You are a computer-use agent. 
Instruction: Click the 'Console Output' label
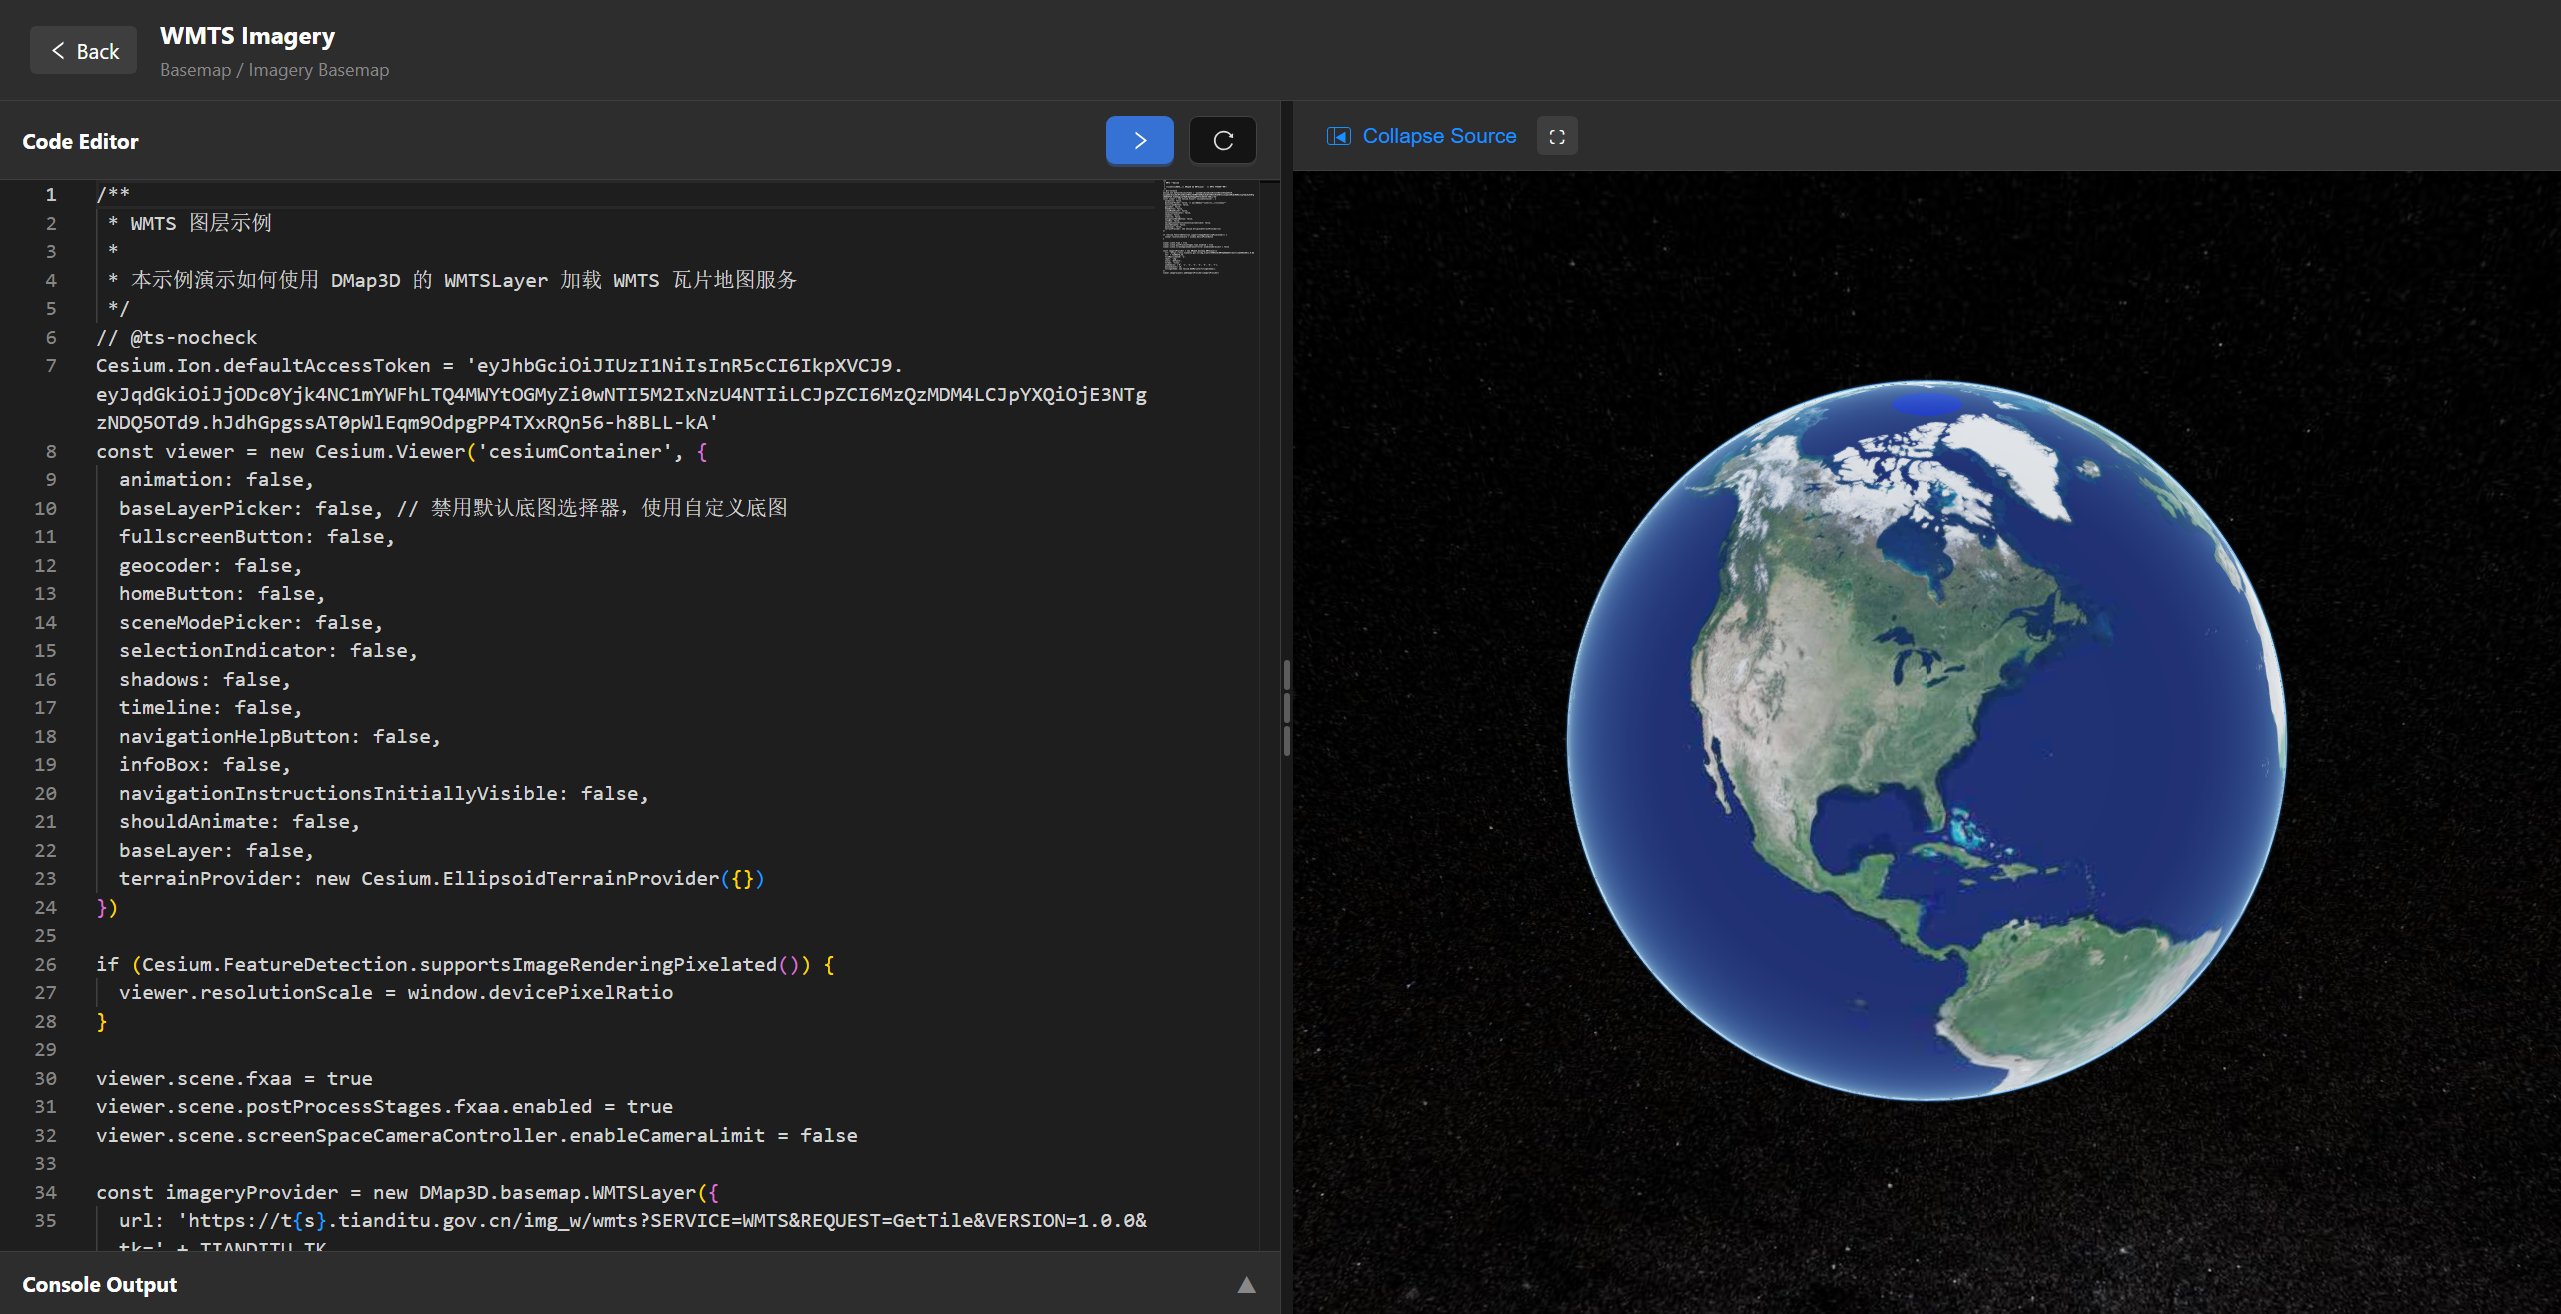[99, 1284]
